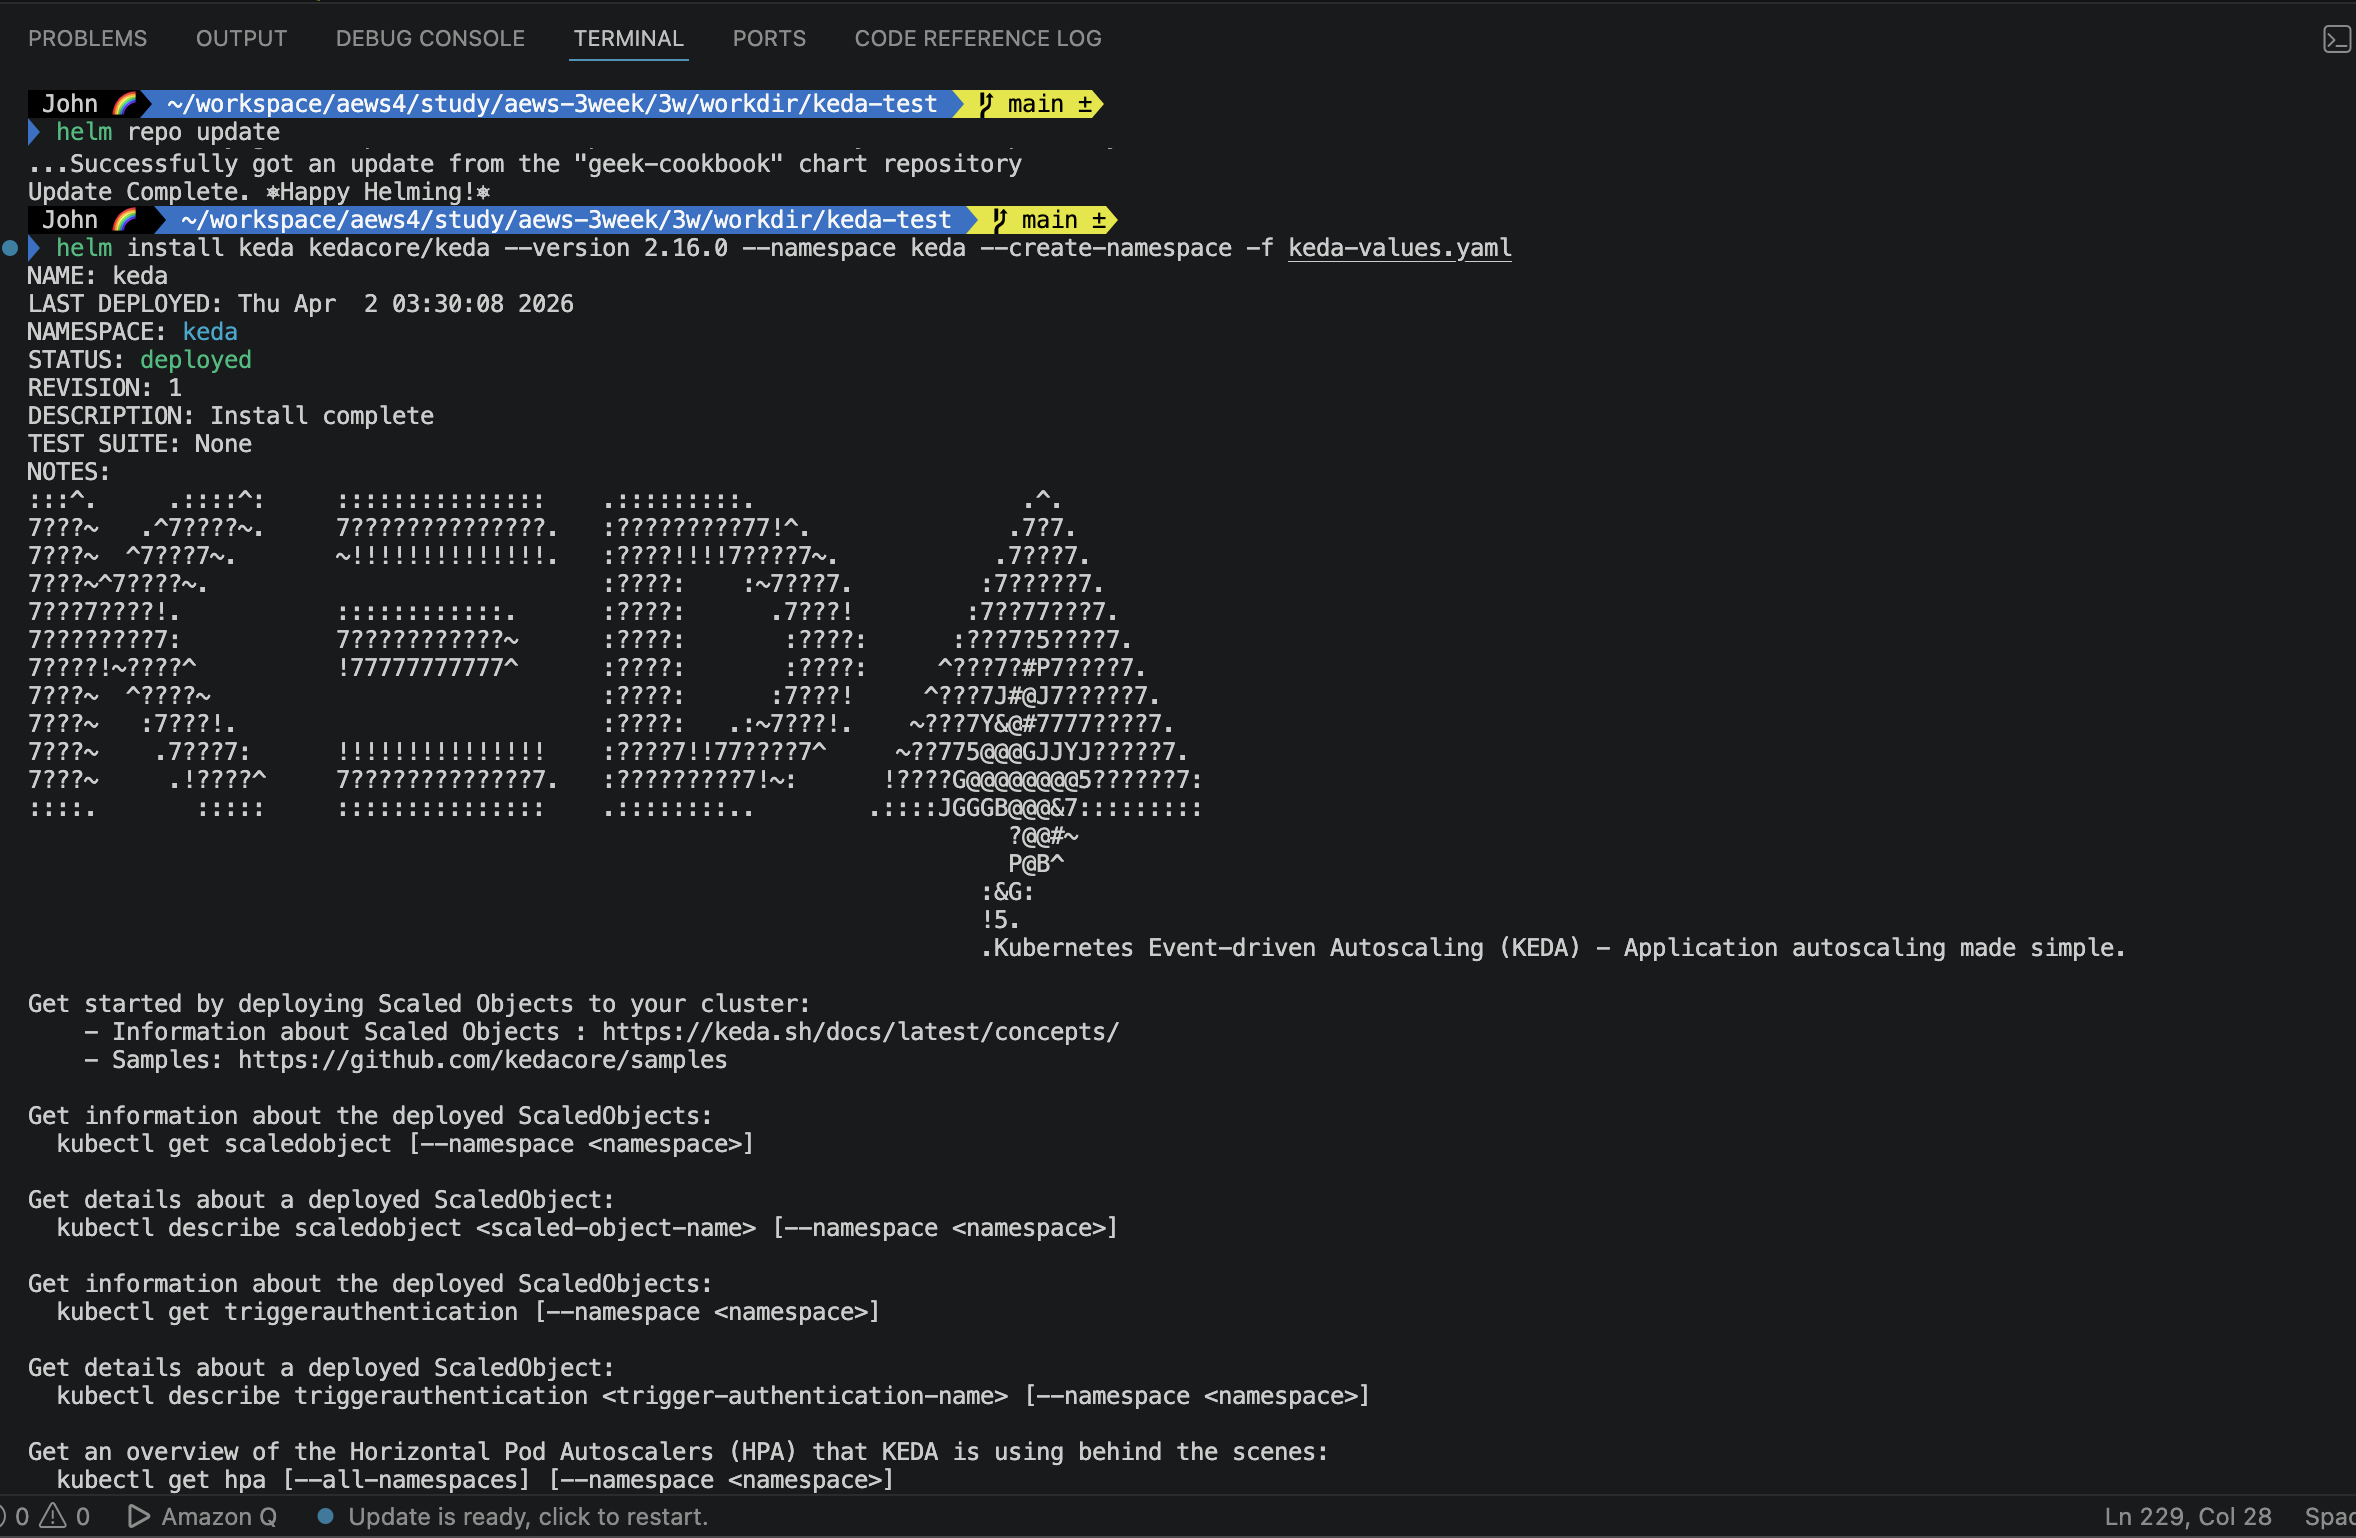Click the 'Get an overview of the Horizontal Pod Autoscalers' line

tap(678, 1452)
